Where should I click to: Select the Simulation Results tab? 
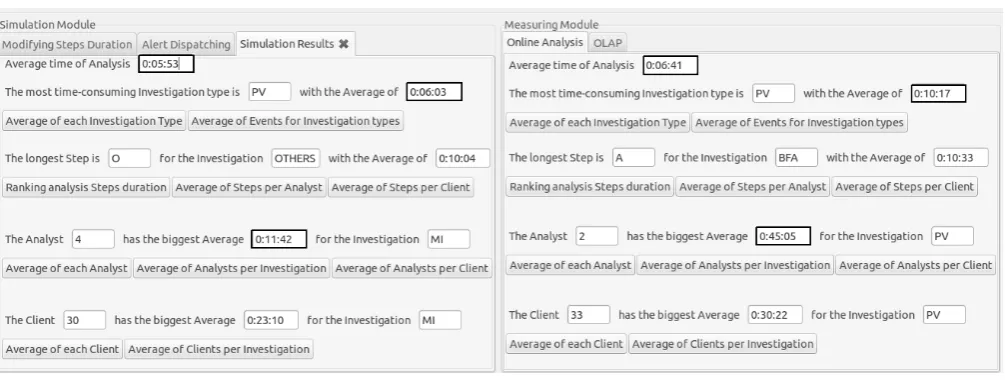(295, 44)
